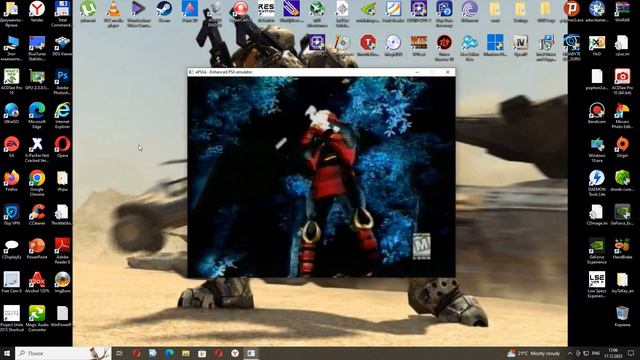
Task: Switch the ENG keyboard language indicator
Action: 596,353
